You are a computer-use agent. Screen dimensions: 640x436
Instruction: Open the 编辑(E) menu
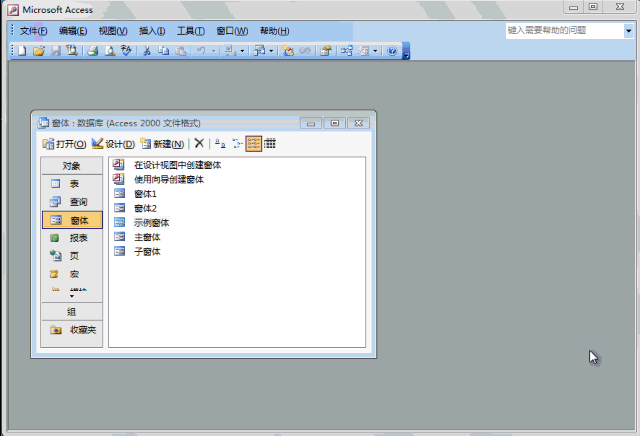point(73,31)
